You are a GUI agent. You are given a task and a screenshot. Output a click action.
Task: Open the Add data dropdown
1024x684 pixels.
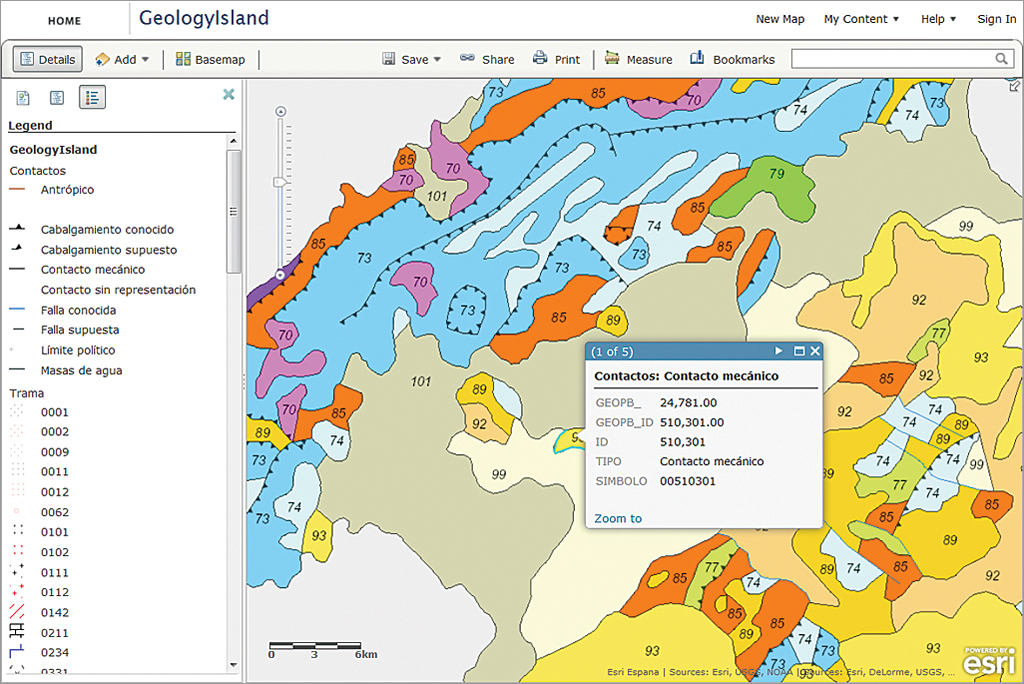[122, 59]
